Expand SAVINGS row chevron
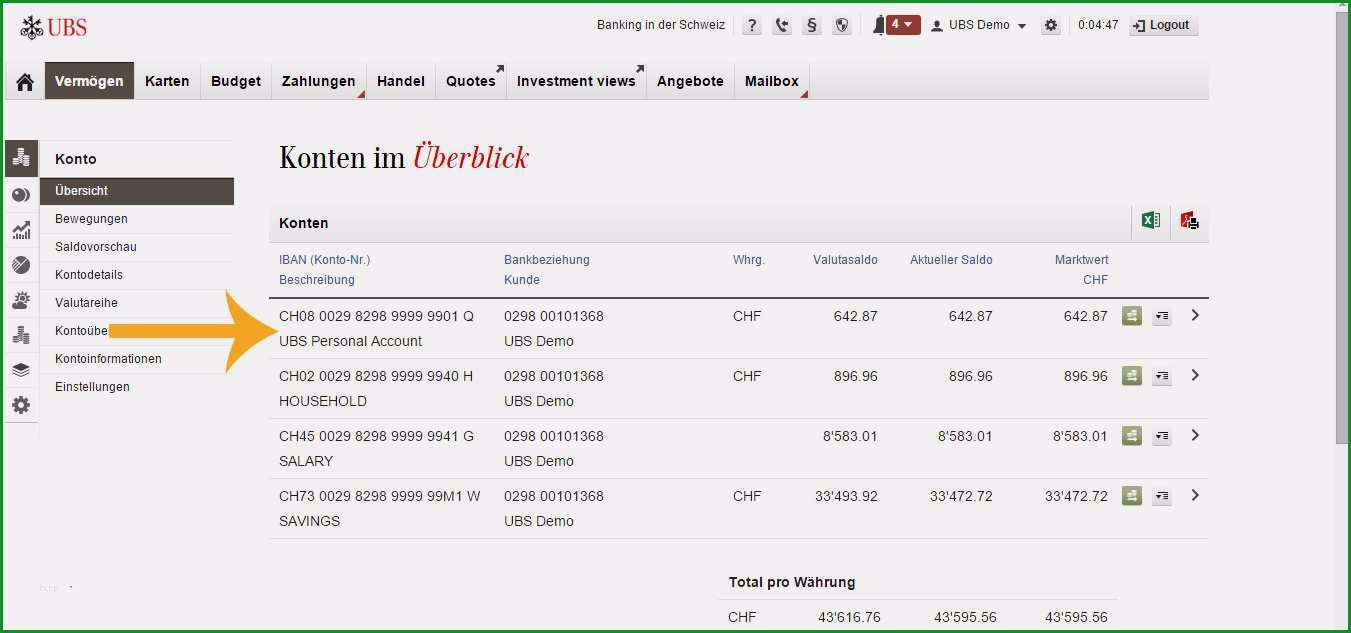 (1195, 495)
